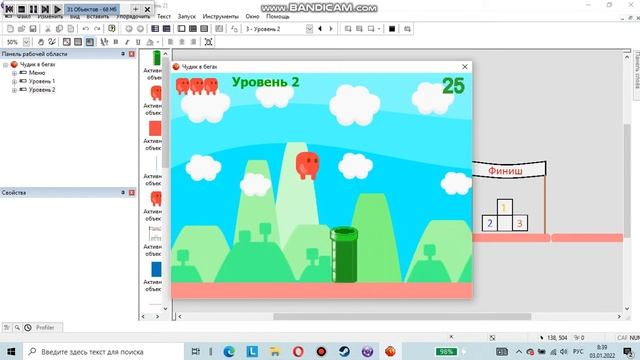The width and height of the screenshot is (640, 360).
Task: Open the Текст menu
Action: pyautogui.click(x=164, y=17)
